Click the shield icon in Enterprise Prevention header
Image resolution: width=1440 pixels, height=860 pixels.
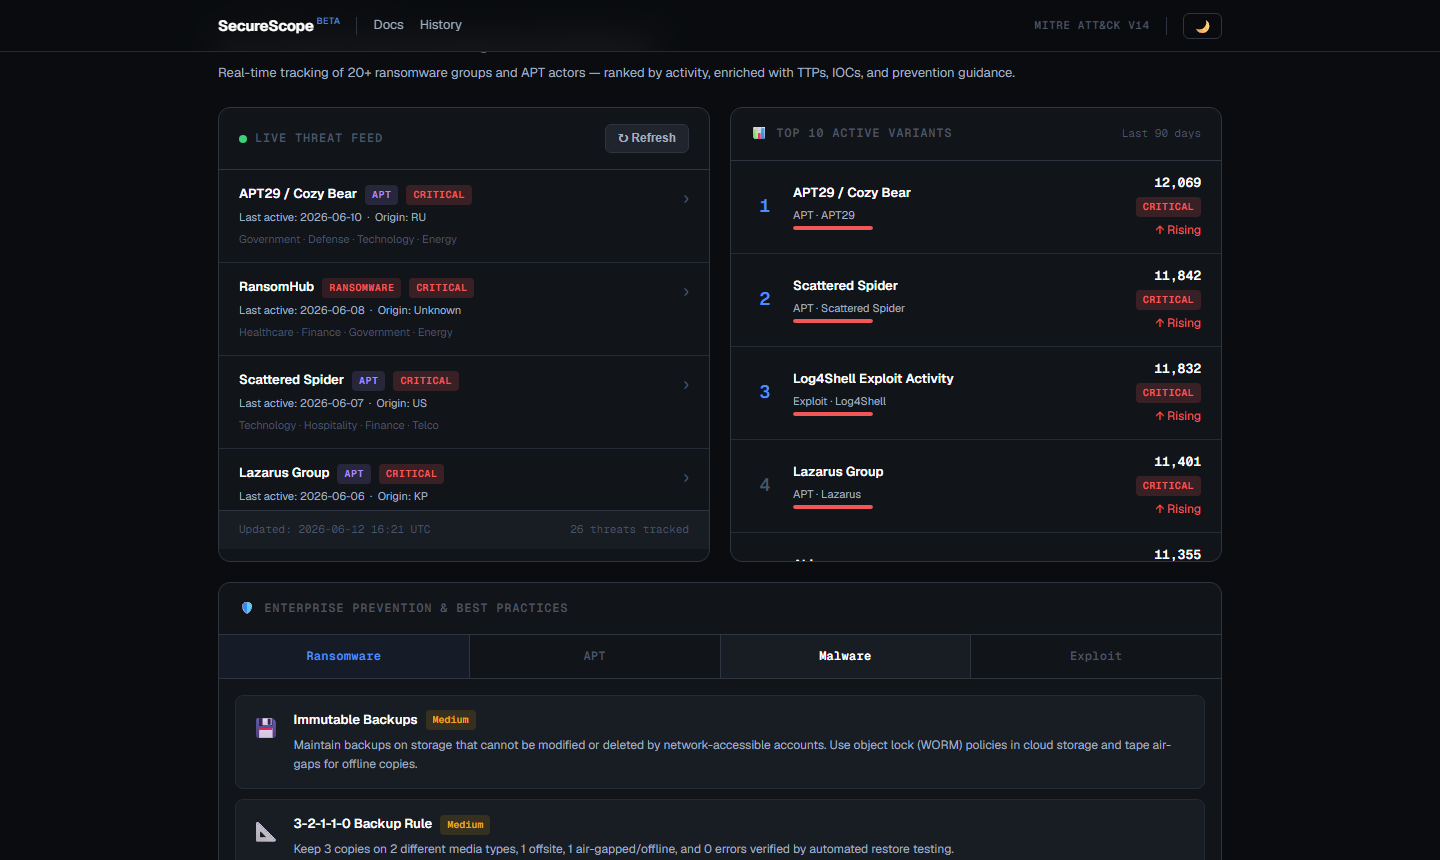pyautogui.click(x=247, y=608)
